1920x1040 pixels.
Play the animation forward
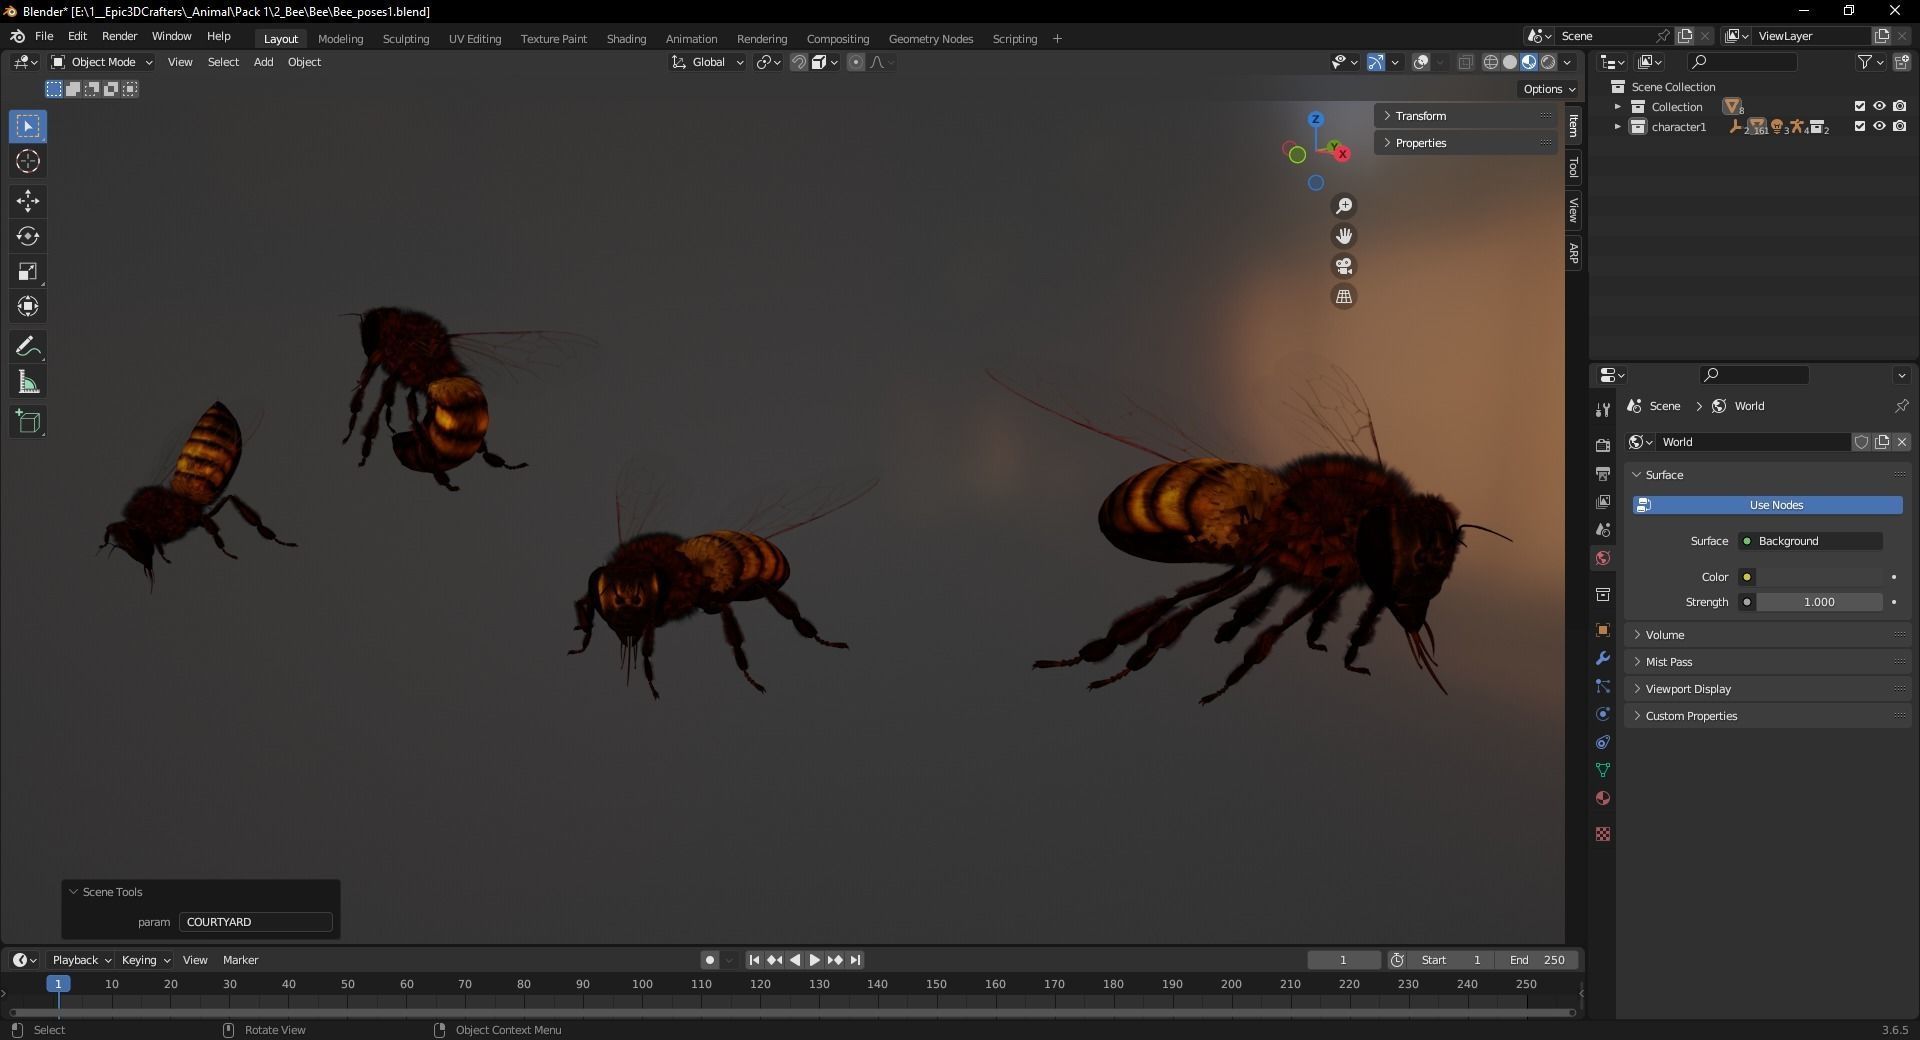coord(814,960)
